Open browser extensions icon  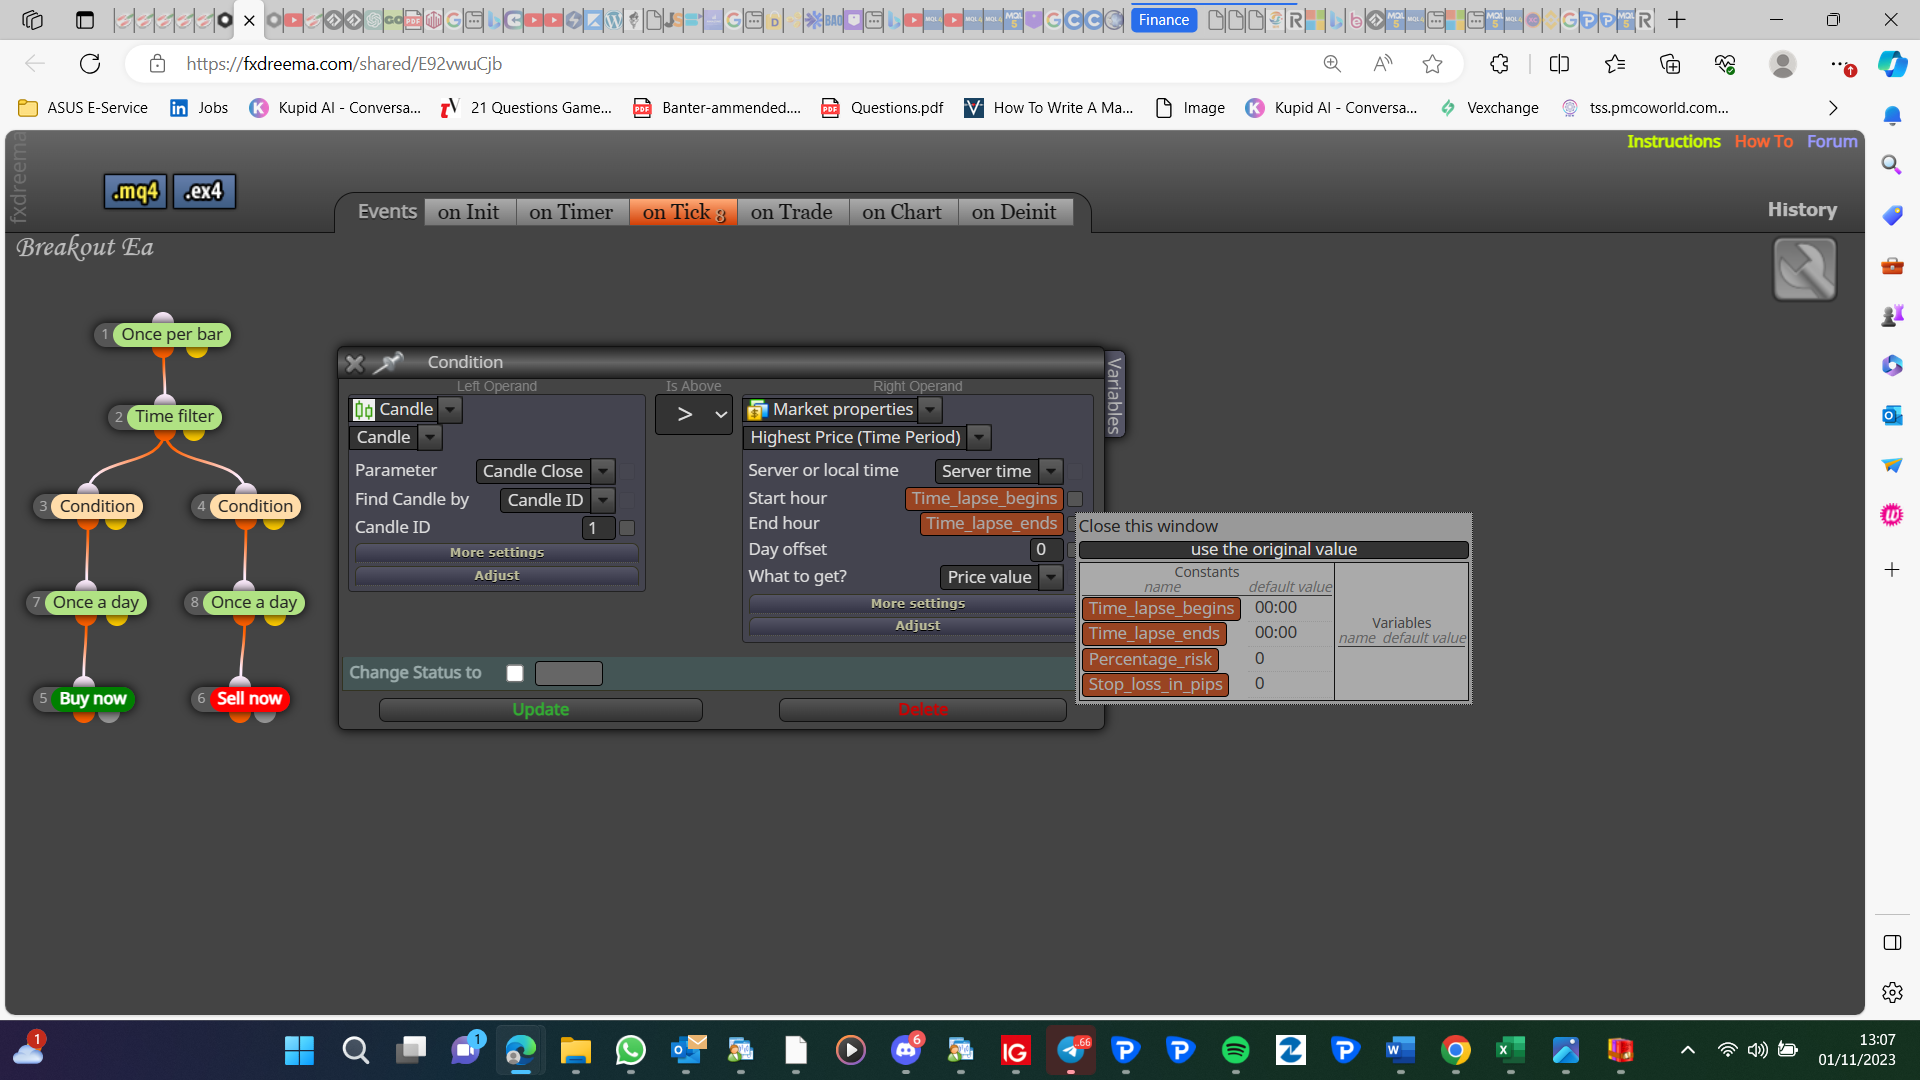pos(1499,64)
